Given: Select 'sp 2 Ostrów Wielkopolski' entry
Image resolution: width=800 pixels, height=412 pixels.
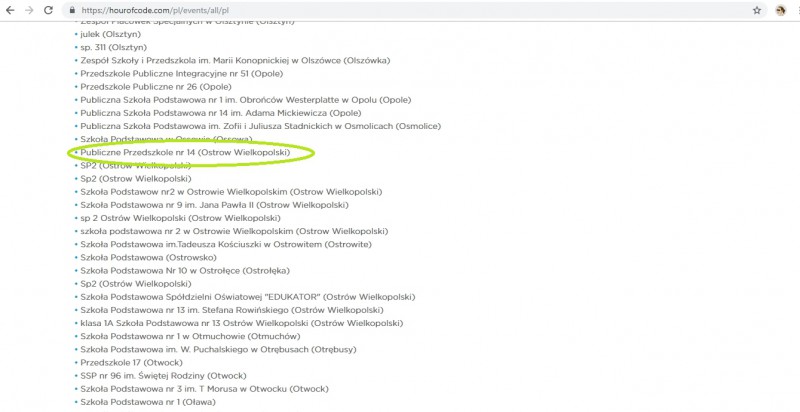Looking at the screenshot, I should tap(180, 218).
